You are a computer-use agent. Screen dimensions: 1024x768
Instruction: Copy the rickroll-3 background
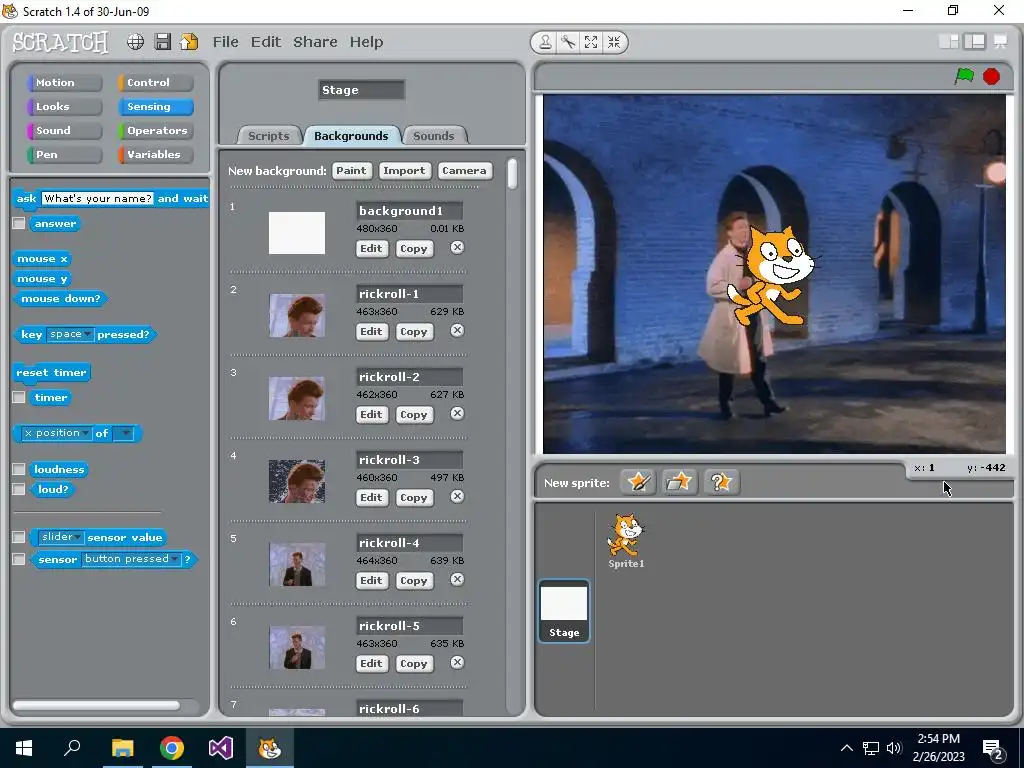point(413,497)
